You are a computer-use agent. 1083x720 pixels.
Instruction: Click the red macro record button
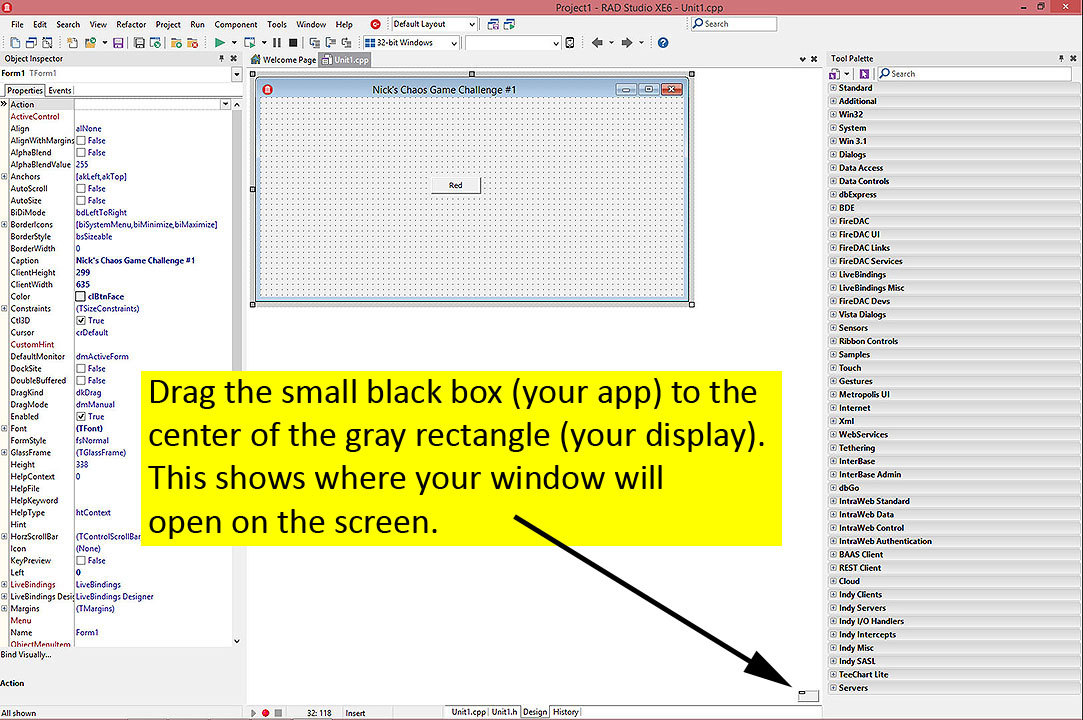(x=265, y=713)
